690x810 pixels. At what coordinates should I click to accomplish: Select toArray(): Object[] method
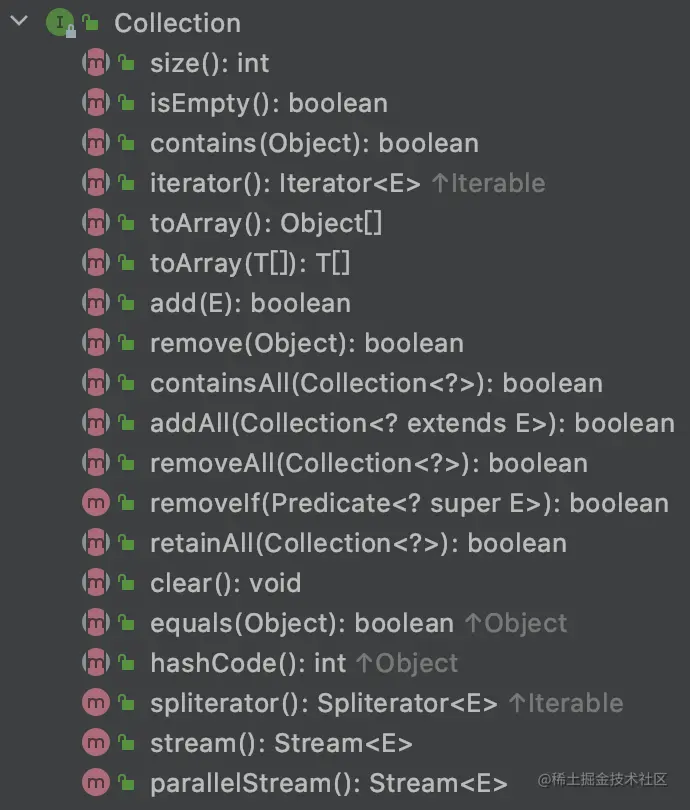266,223
